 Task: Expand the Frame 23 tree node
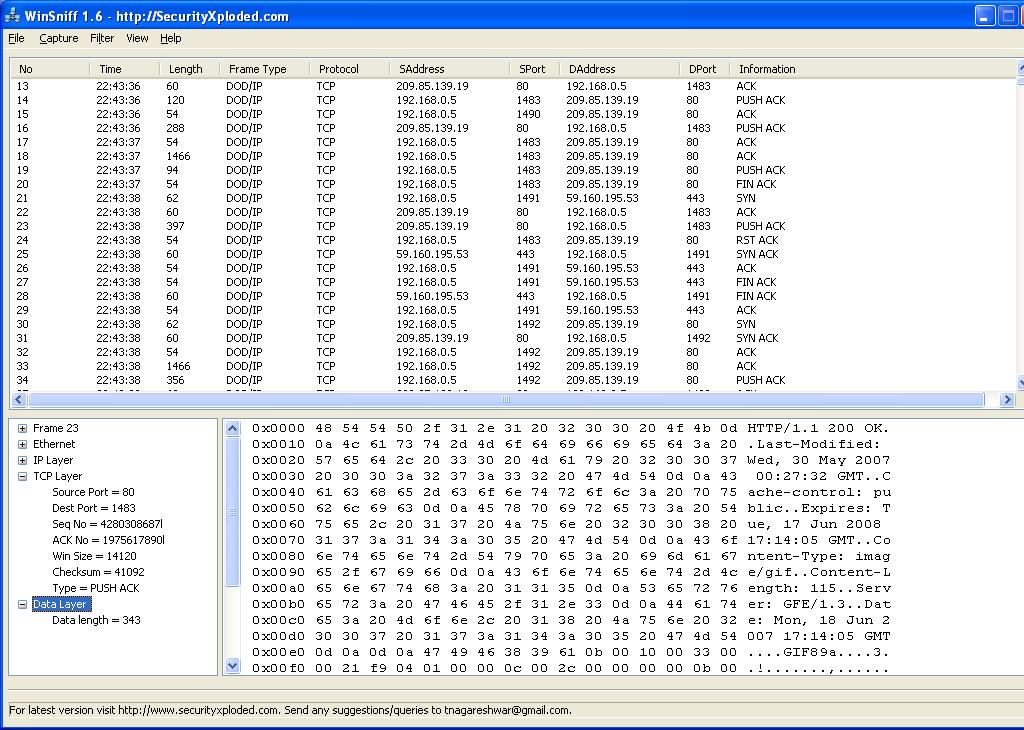[x=22, y=428]
